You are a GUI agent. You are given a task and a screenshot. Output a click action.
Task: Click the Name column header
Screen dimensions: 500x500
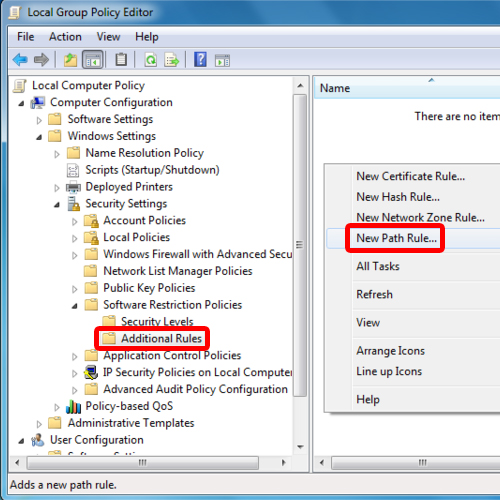pyautogui.click(x=407, y=88)
